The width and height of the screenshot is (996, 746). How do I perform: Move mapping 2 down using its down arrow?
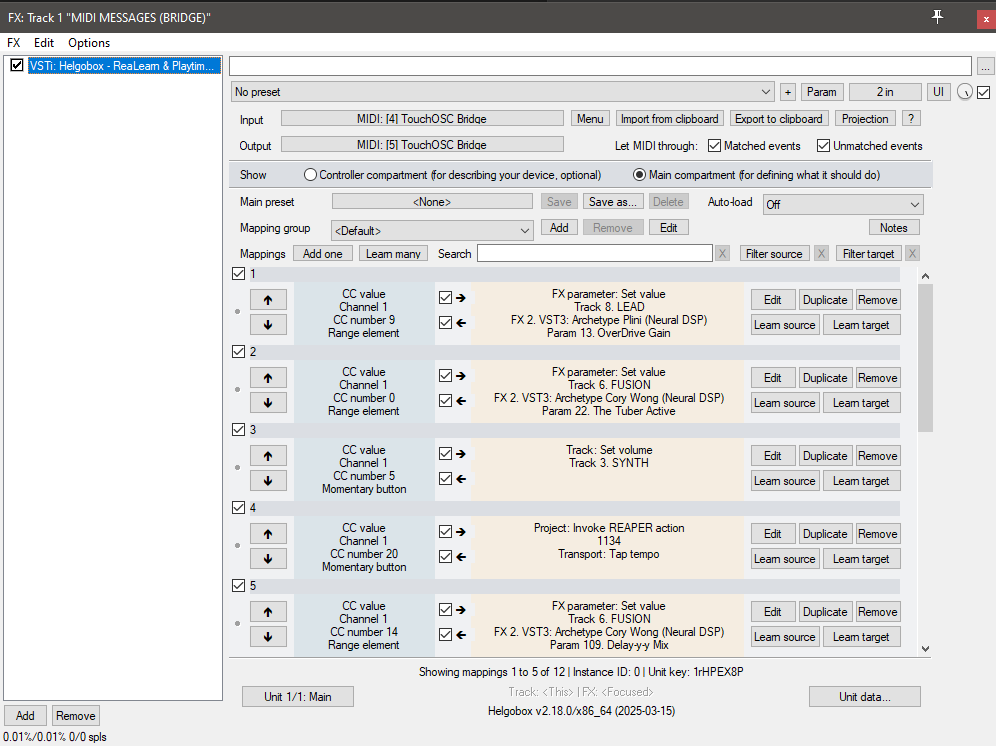[268, 402]
